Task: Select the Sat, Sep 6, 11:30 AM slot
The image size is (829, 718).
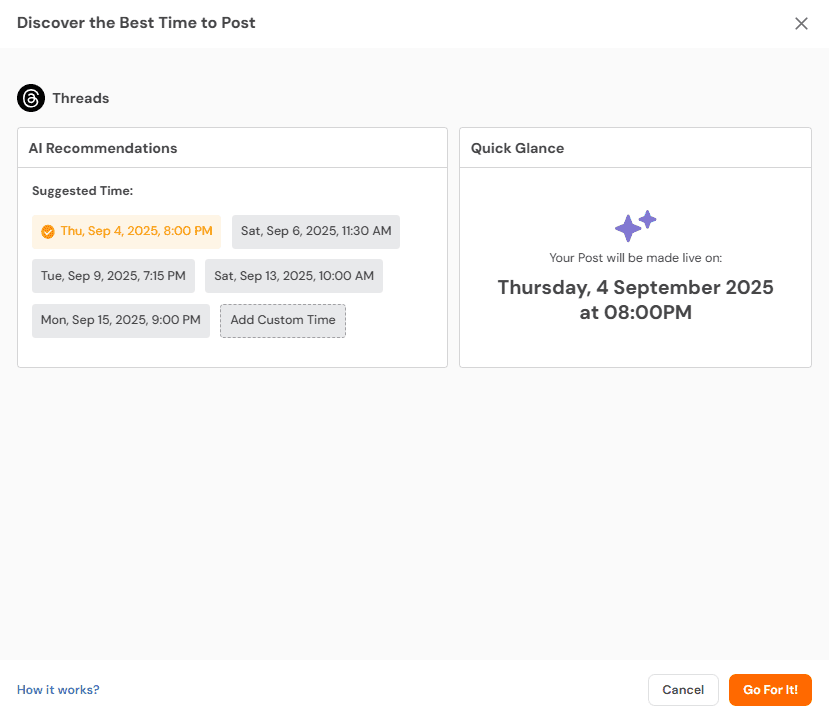Action: tap(315, 231)
